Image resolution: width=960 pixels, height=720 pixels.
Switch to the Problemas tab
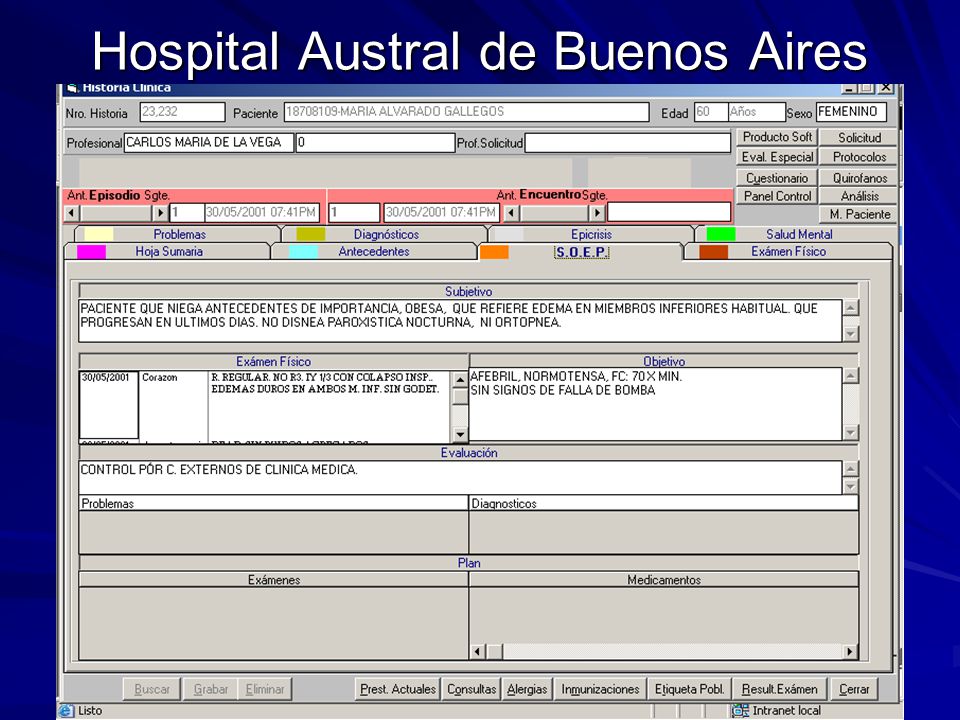[x=179, y=234]
